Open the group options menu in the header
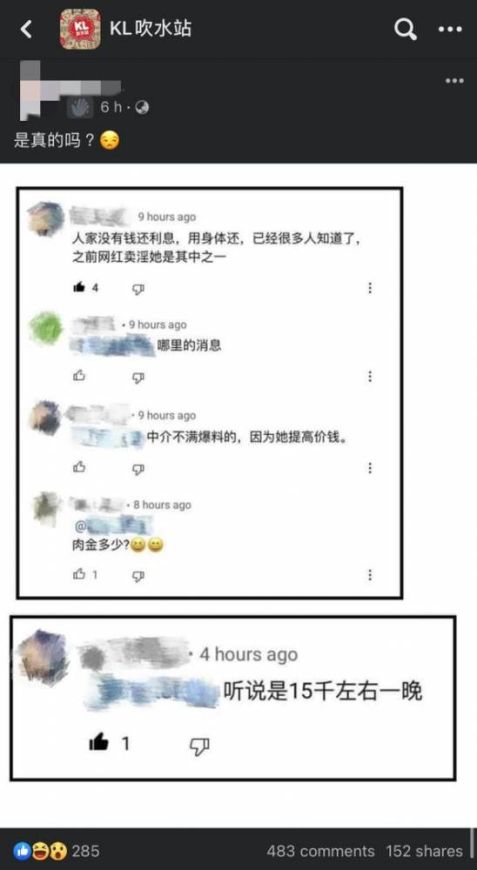Screen dimensions: 477x870 (450, 29)
